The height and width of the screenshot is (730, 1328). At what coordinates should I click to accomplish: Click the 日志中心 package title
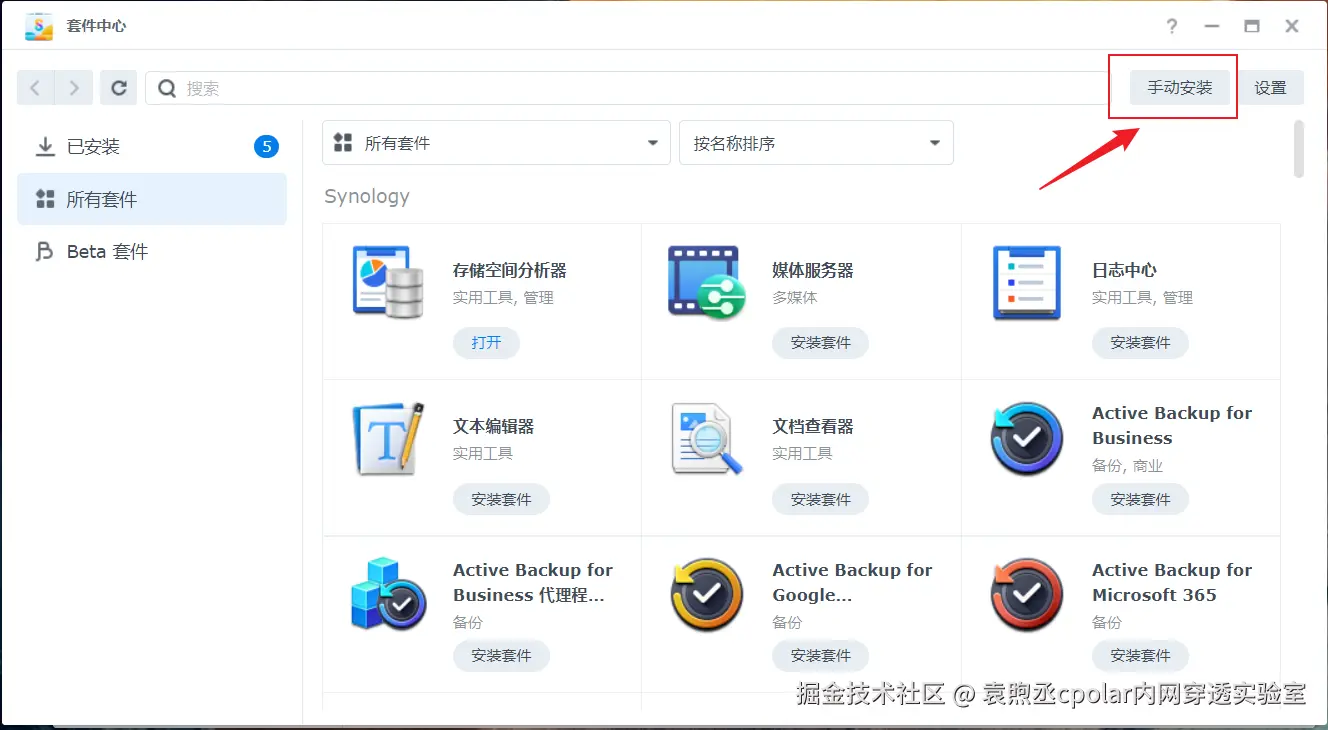1124,270
